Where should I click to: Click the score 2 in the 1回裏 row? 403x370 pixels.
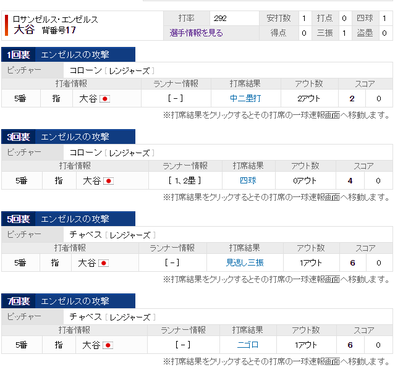tap(352, 99)
